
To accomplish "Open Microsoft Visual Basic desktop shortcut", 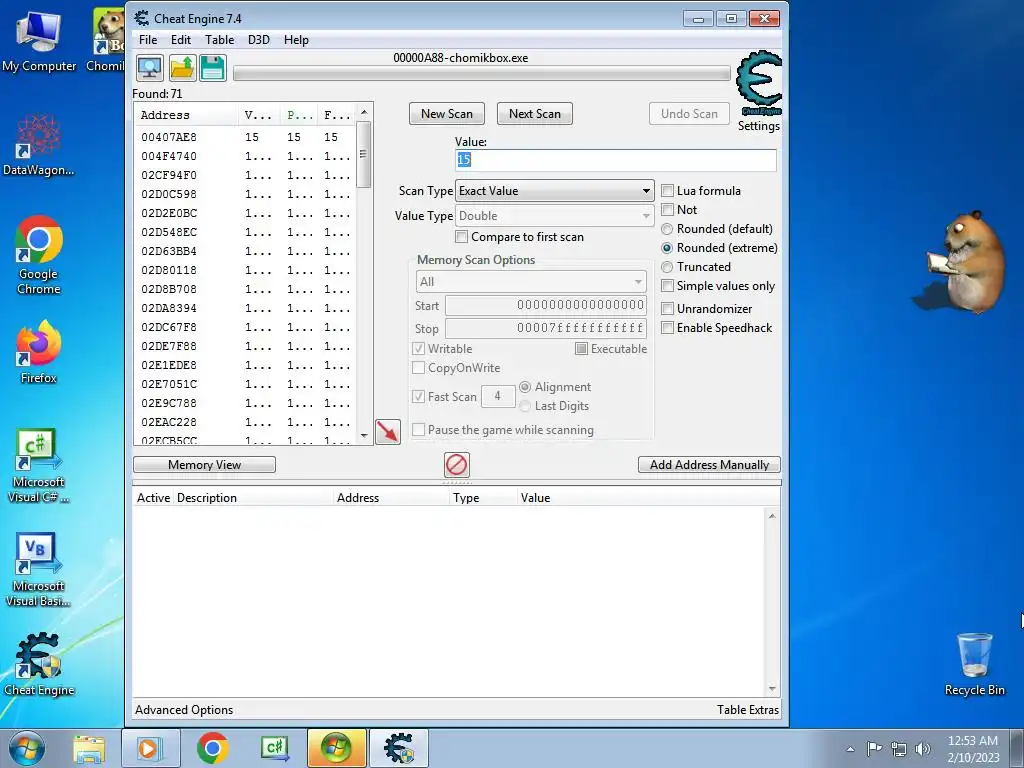I will (x=38, y=569).
